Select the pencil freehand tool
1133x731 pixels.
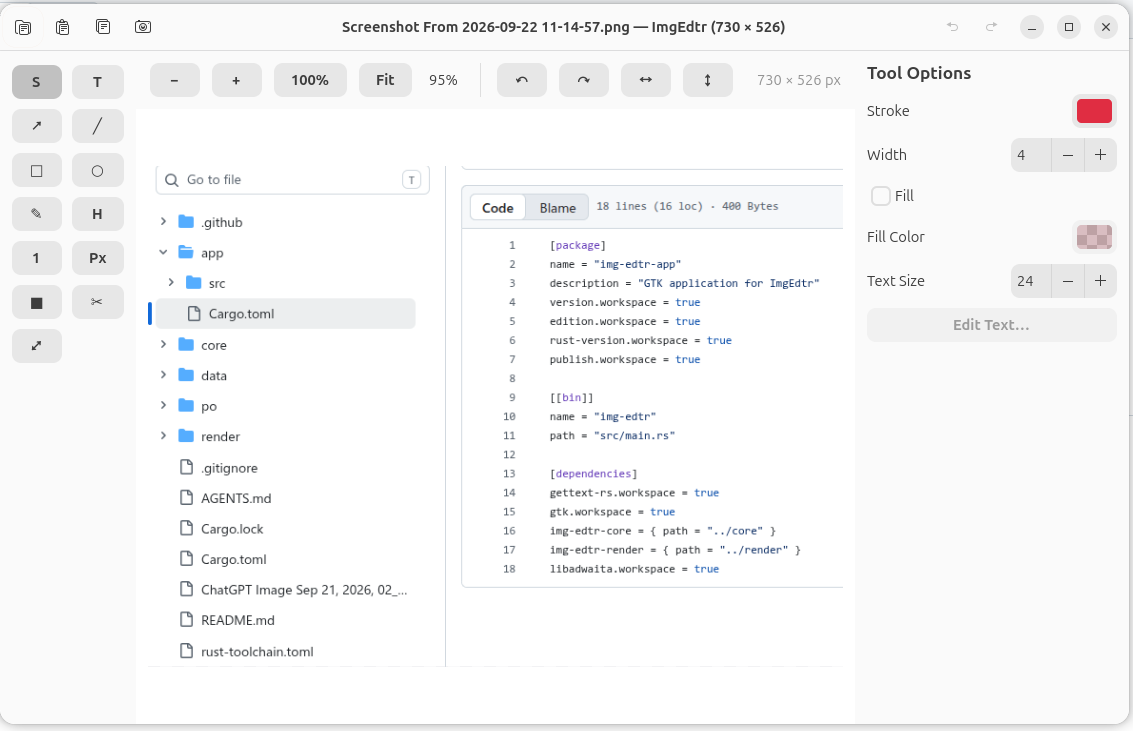click(37, 214)
